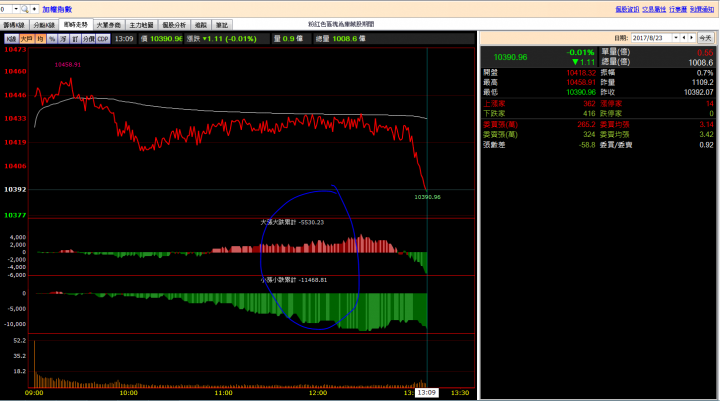Switch to the 分點K線 tab
The image size is (720, 401).
coord(44,25)
